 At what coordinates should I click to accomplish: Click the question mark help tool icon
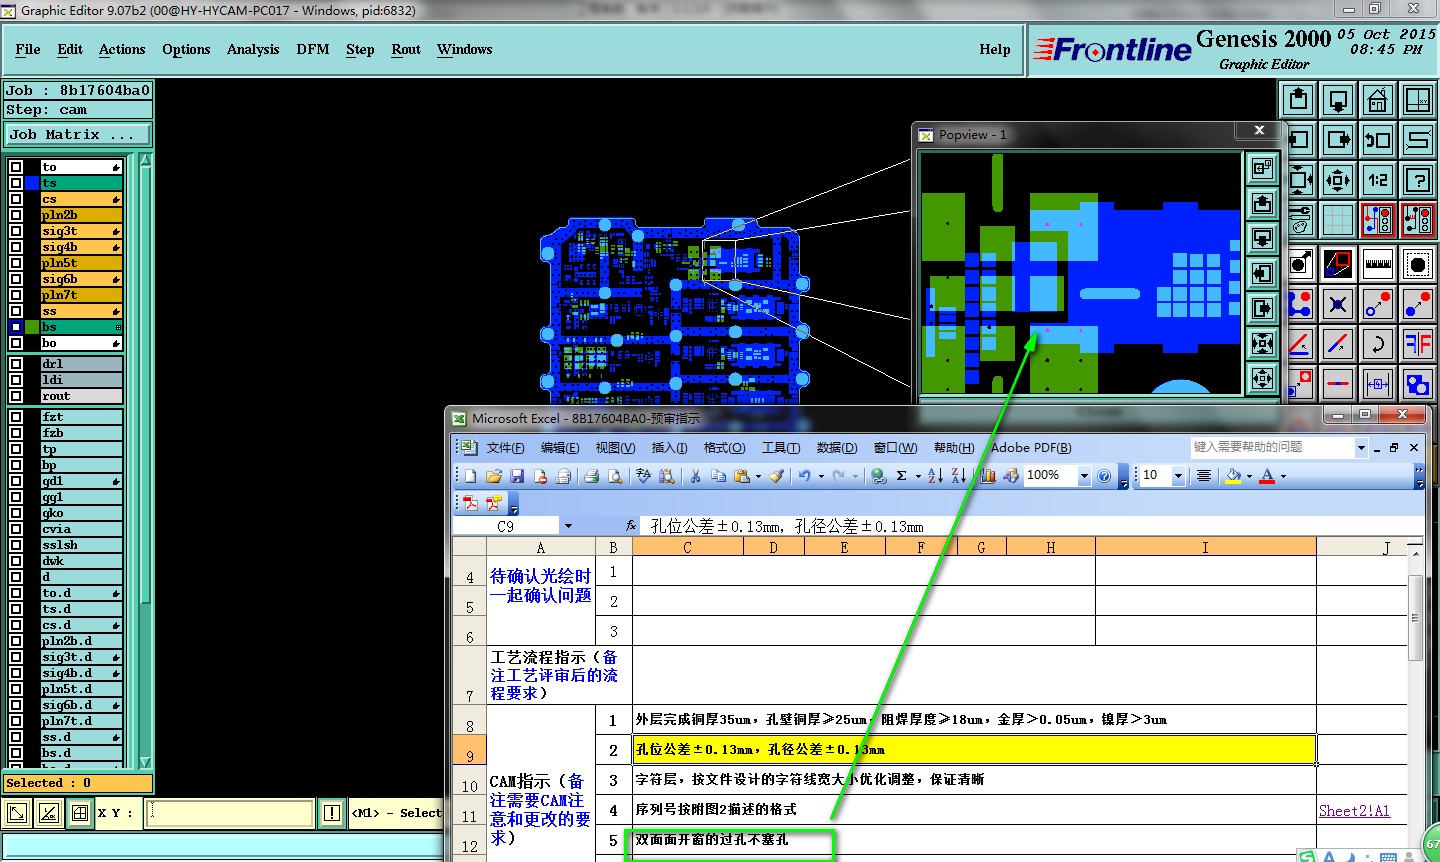click(1418, 180)
